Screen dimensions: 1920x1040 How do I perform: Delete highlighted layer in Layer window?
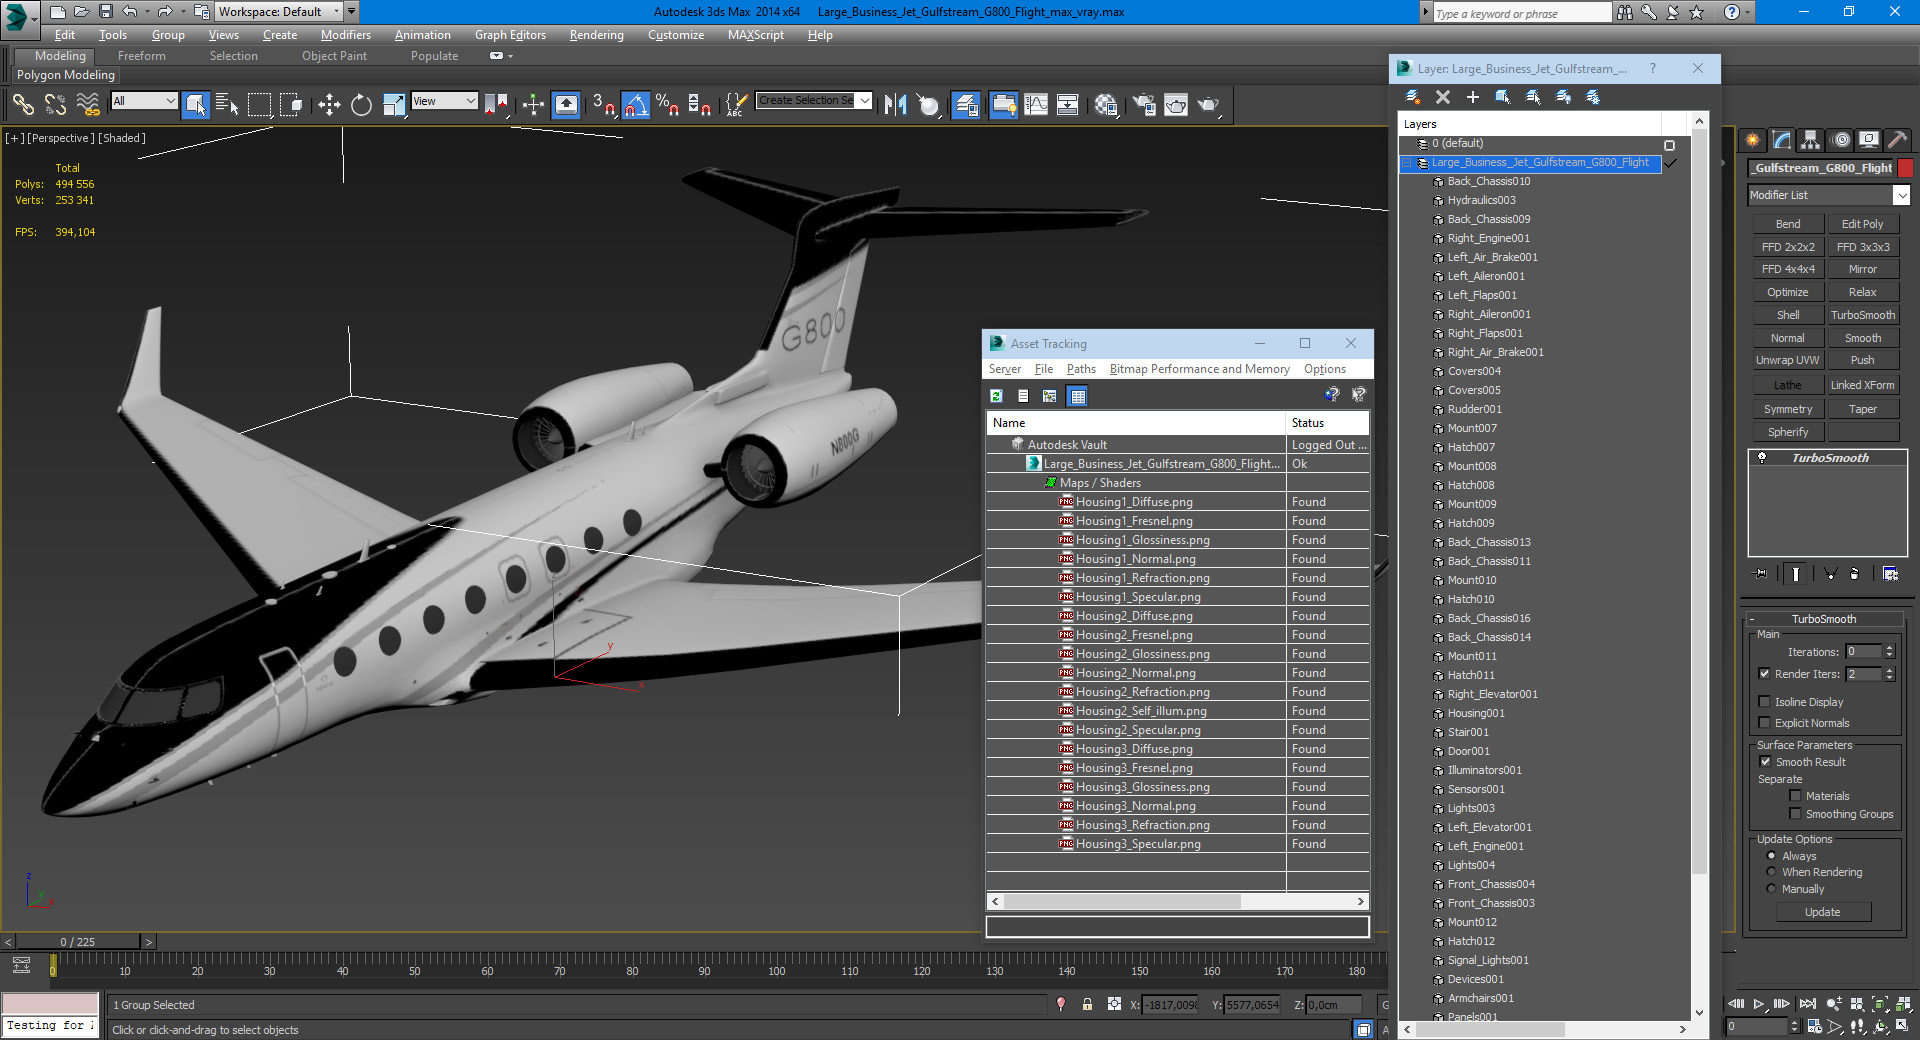pyautogui.click(x=1442, y=97)
